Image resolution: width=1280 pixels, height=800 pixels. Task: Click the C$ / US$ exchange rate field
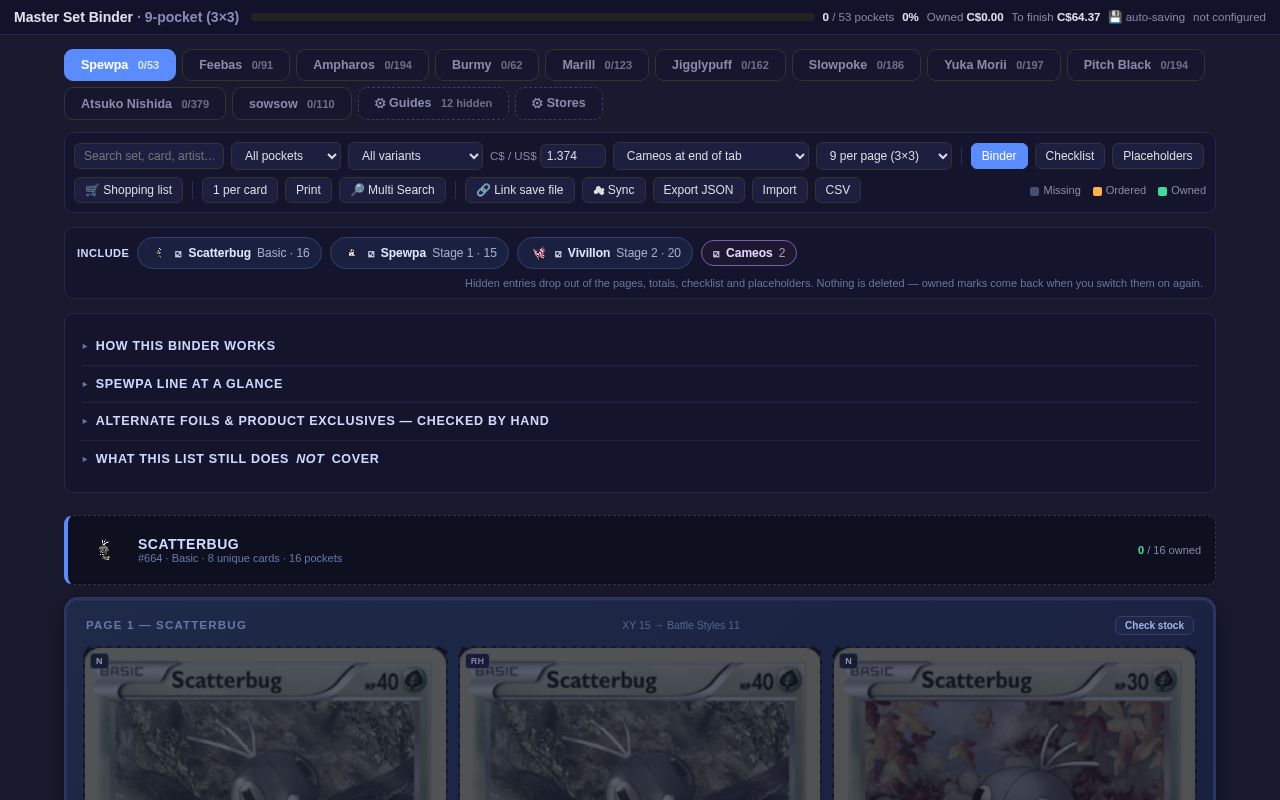573,156
